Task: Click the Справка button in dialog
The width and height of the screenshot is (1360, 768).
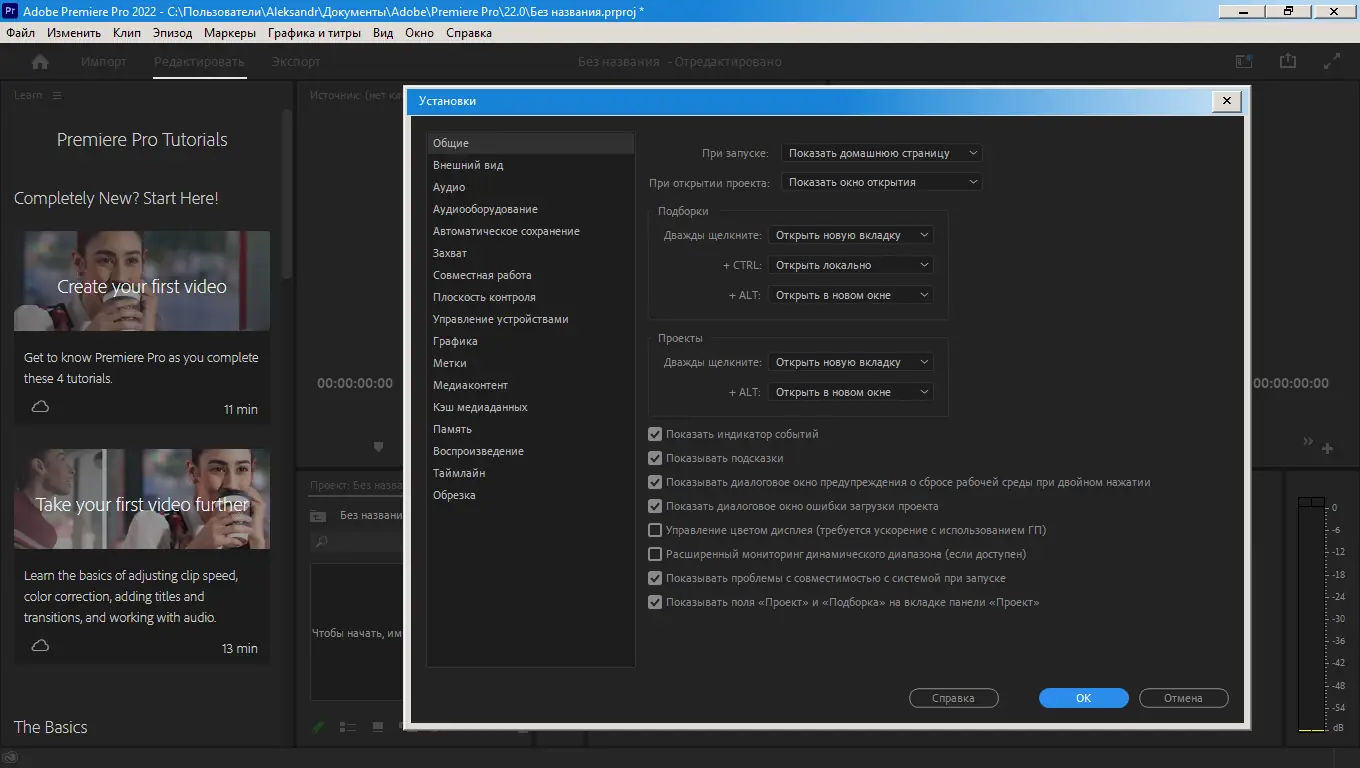Action: pos(953,698)
